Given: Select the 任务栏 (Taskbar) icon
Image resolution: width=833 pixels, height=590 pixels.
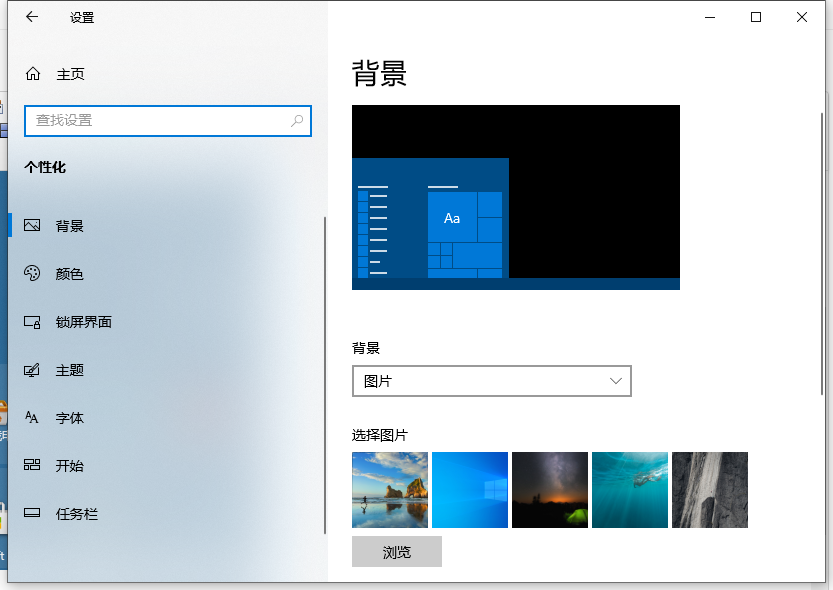Looking at the screenshot, I should 33,514.
